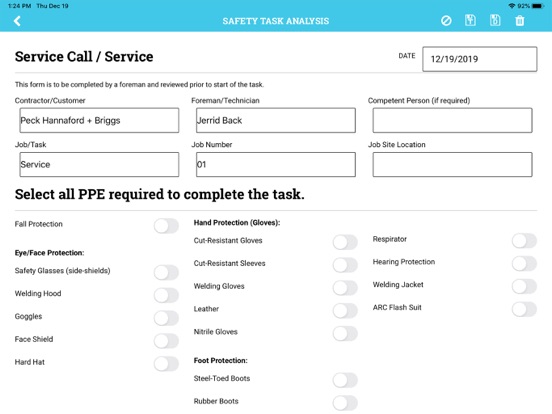This screenshot has width=552, height=414.
Task: Tap the save icon with circle mark
Action: coord(495,20)
